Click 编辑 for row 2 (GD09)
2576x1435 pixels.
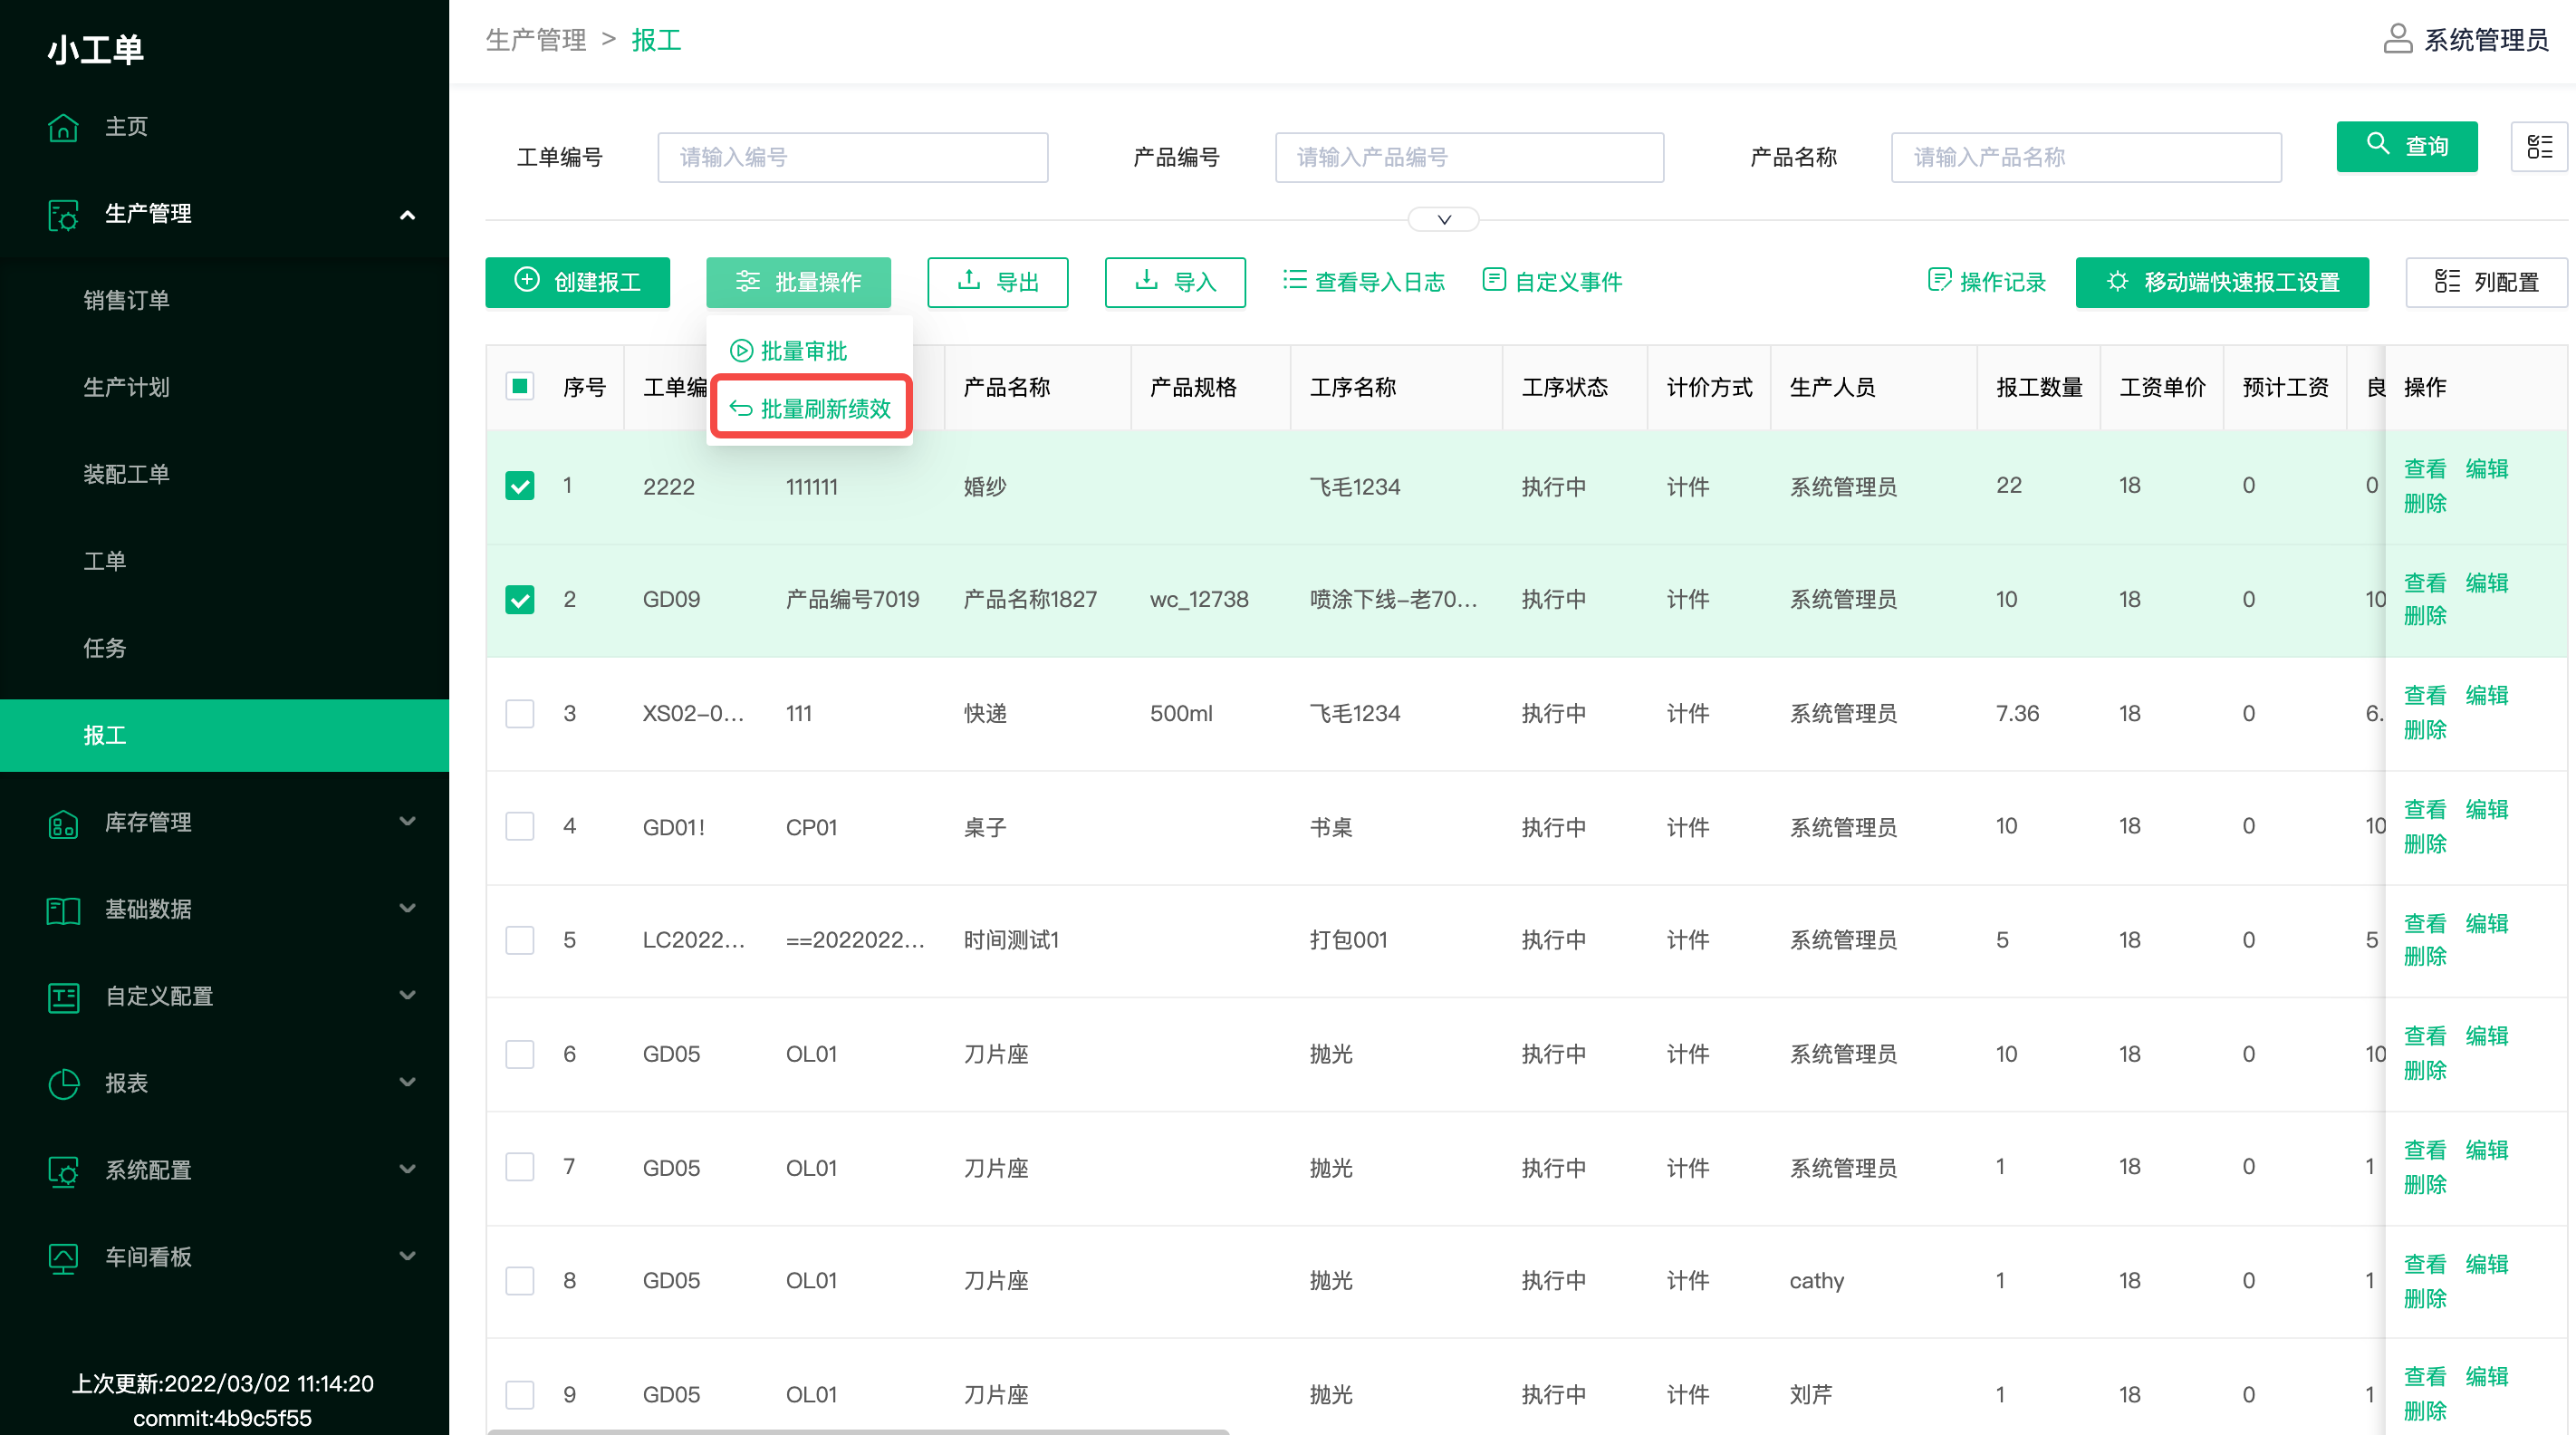2486,583
